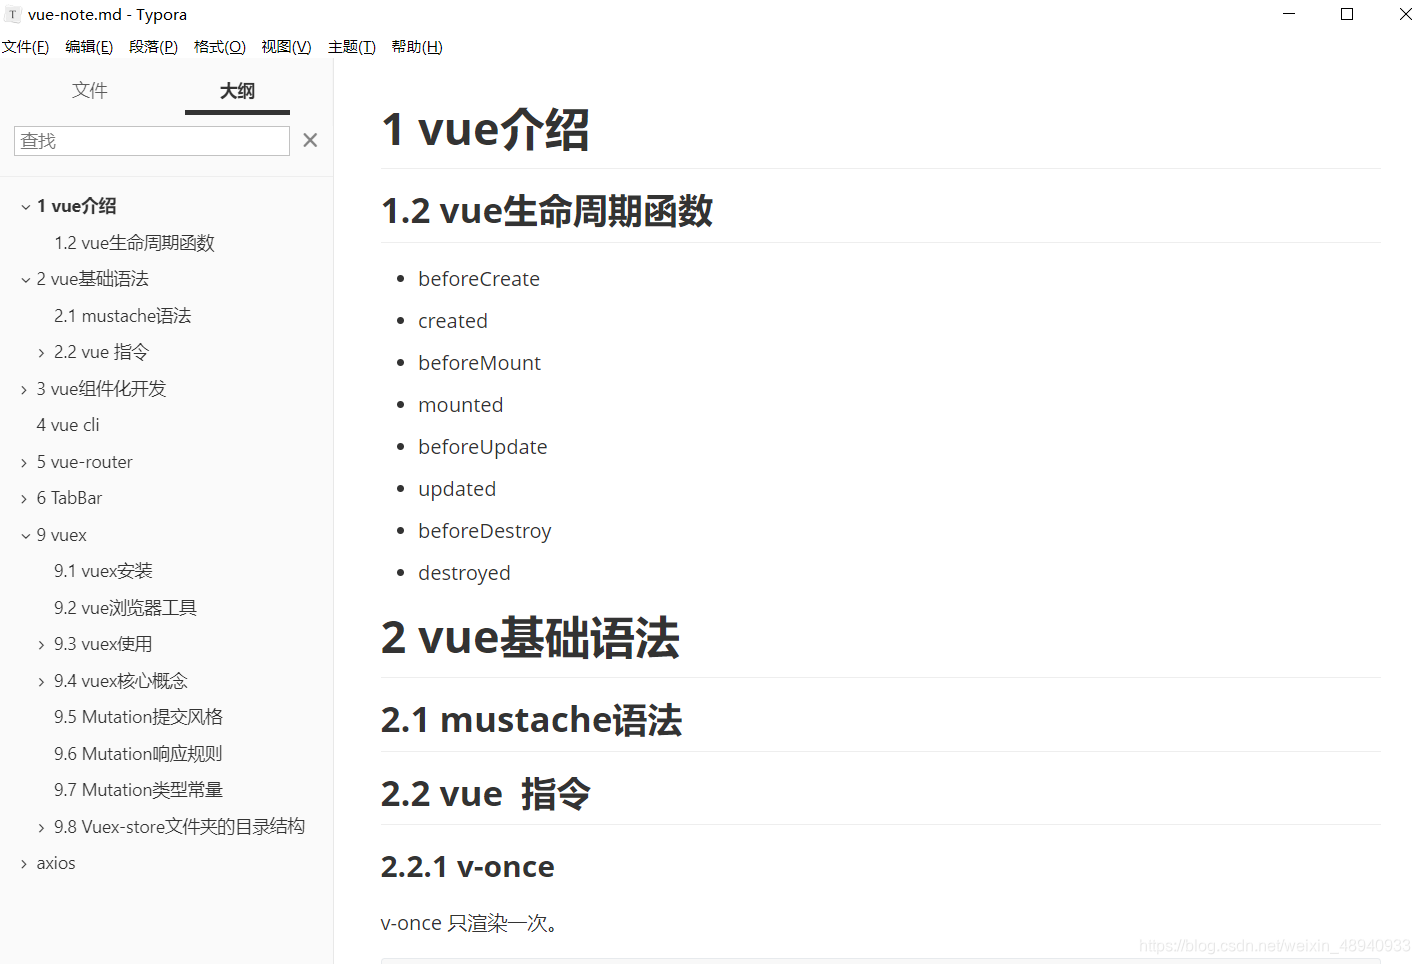
Task: Click the 1 vue介绍 heading in the editor
Action: 485,130
